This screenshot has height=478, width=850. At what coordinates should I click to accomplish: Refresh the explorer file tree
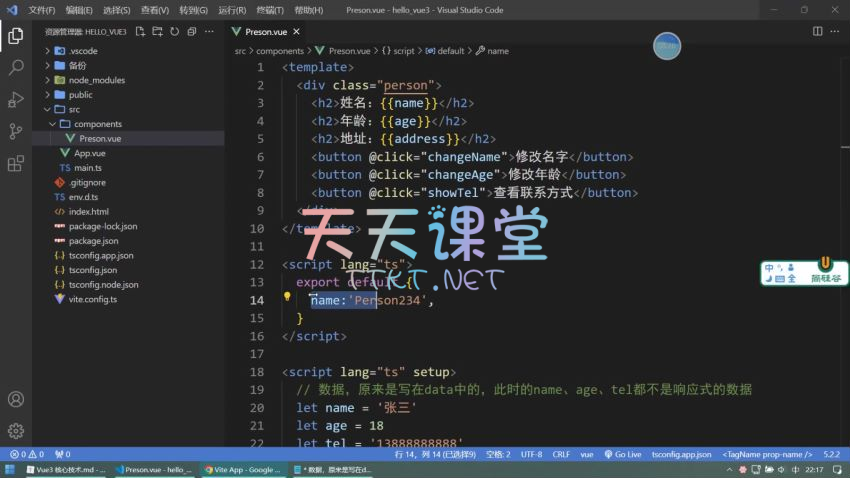174,32
